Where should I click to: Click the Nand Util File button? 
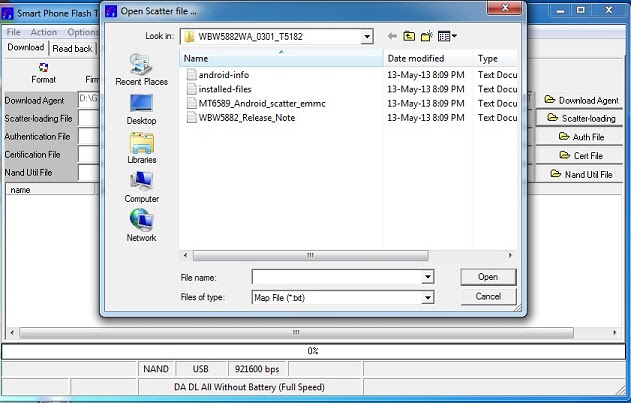coord(581,174)
